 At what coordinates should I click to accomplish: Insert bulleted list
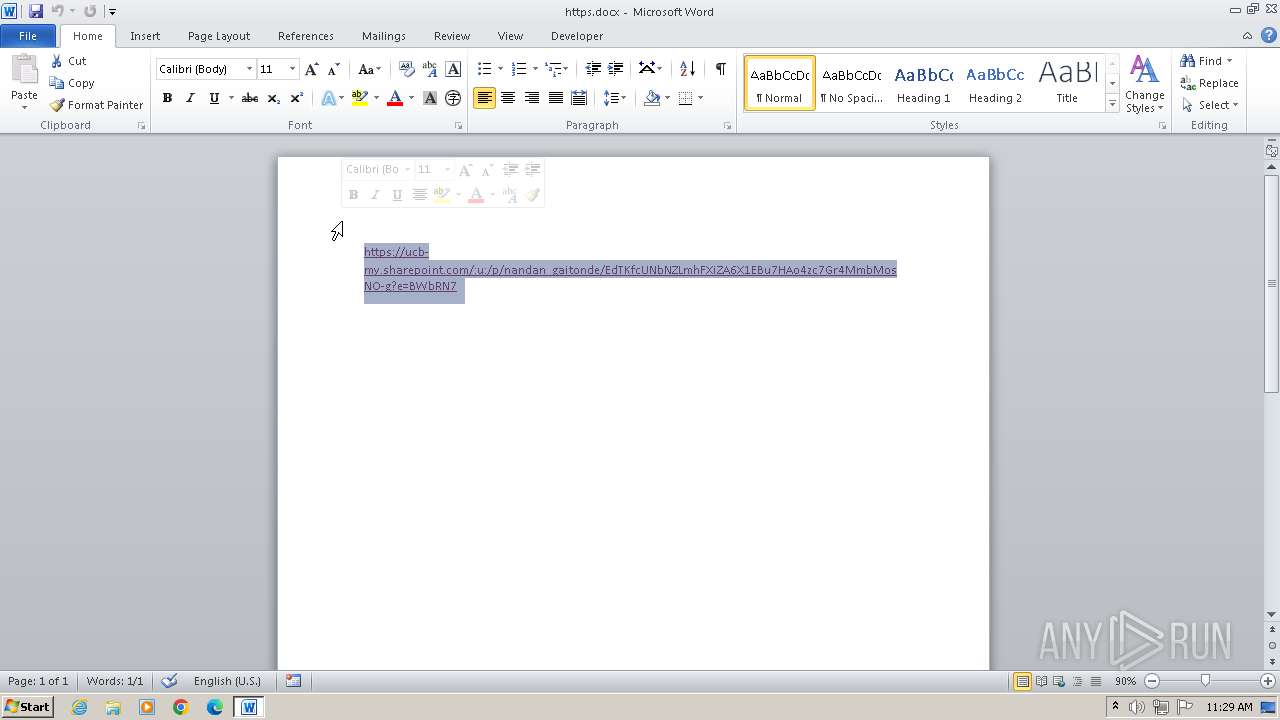484,69
